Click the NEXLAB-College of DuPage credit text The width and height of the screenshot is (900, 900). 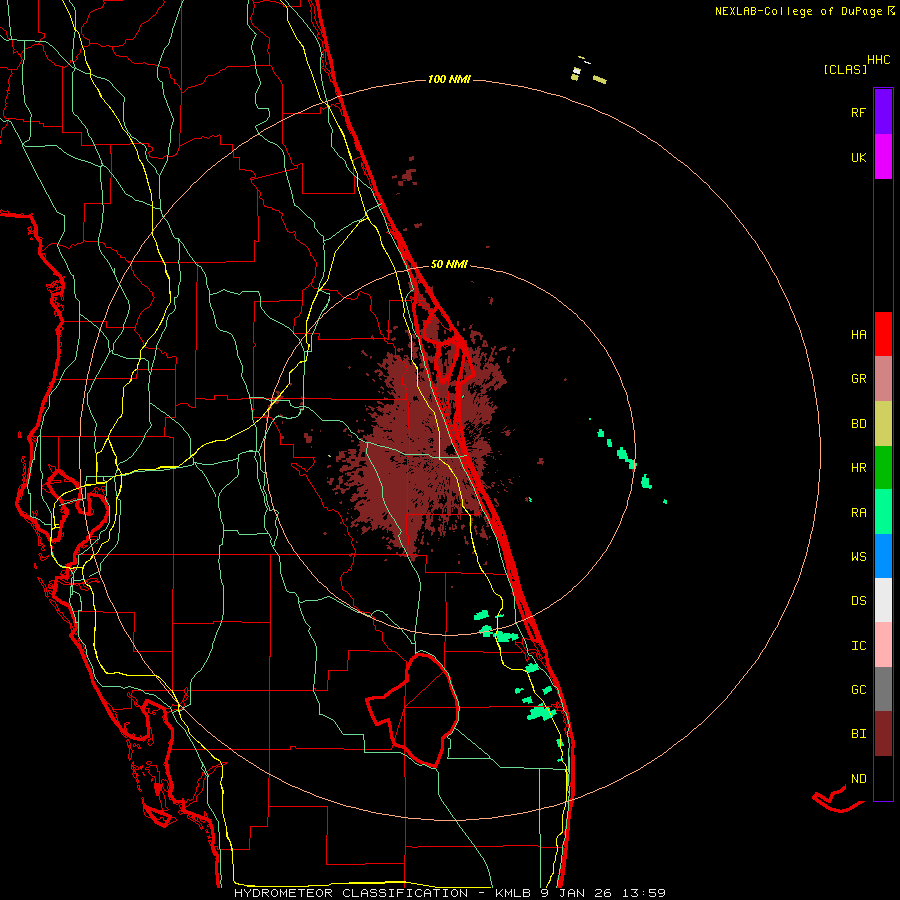click(798, 11)
